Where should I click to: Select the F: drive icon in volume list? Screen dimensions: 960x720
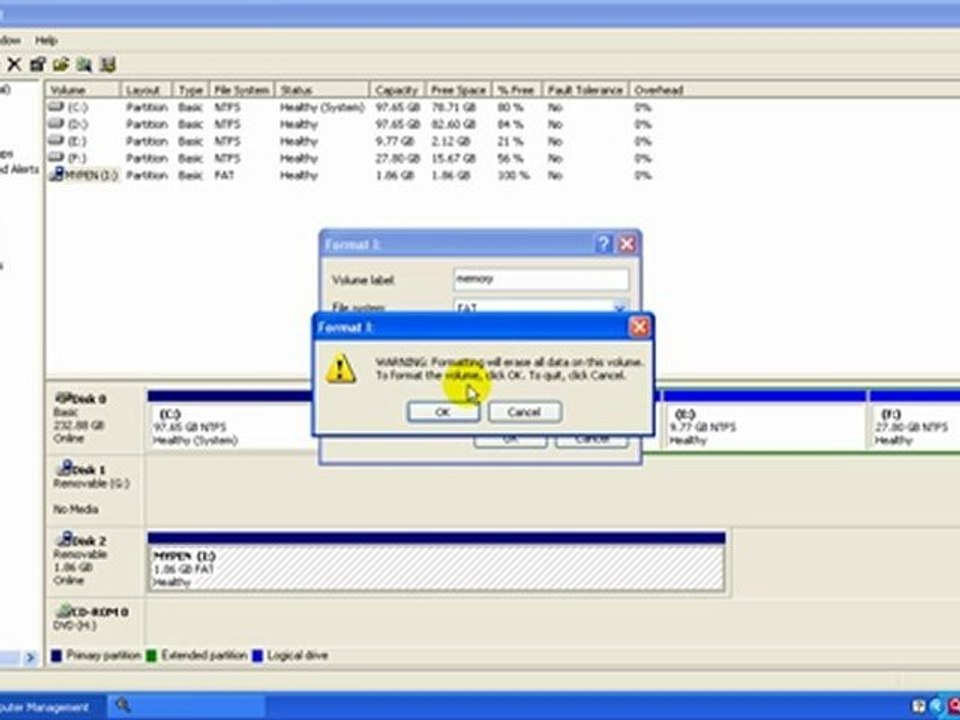pos(56,158)
